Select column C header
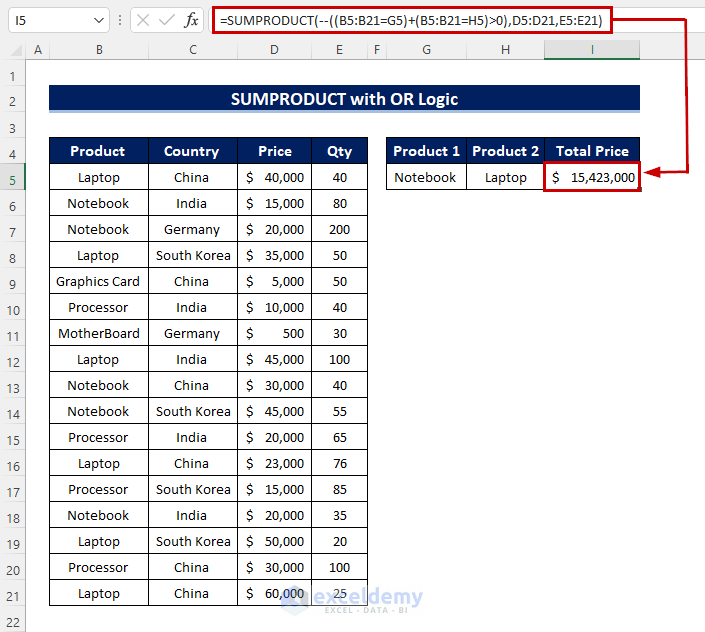The width and height of the screenshot is (705, 632). point(193,50)
